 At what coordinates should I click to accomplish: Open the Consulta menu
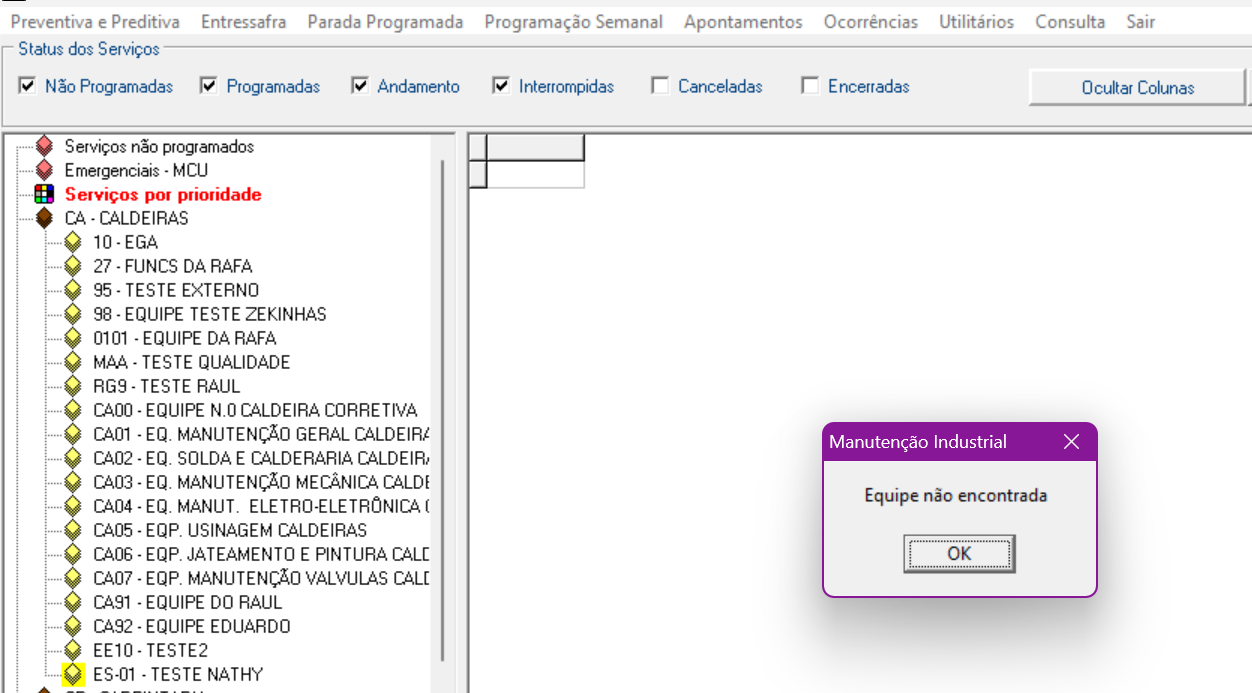(x=1070, y=22)
